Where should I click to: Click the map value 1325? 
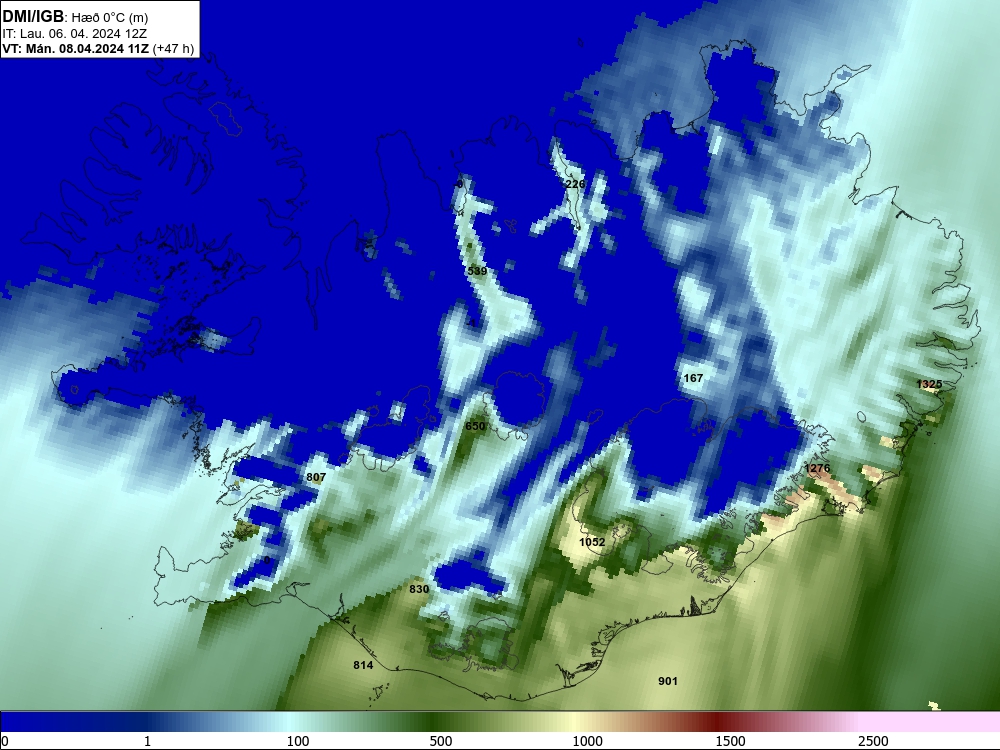(x=929, y=384)
